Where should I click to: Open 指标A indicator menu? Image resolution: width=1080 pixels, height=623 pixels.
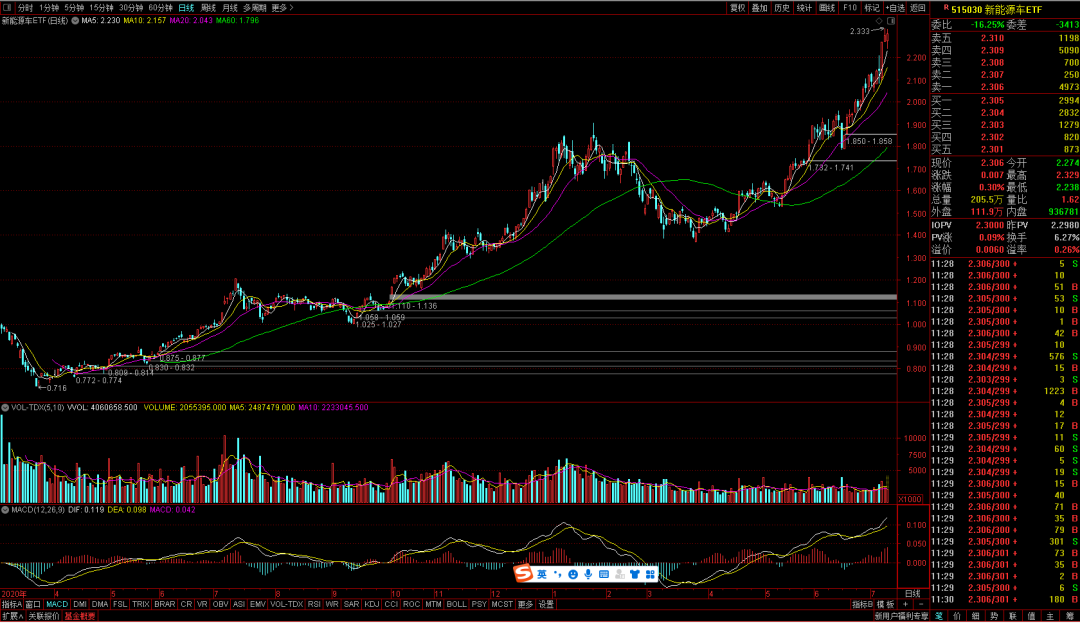pos(12,604)
